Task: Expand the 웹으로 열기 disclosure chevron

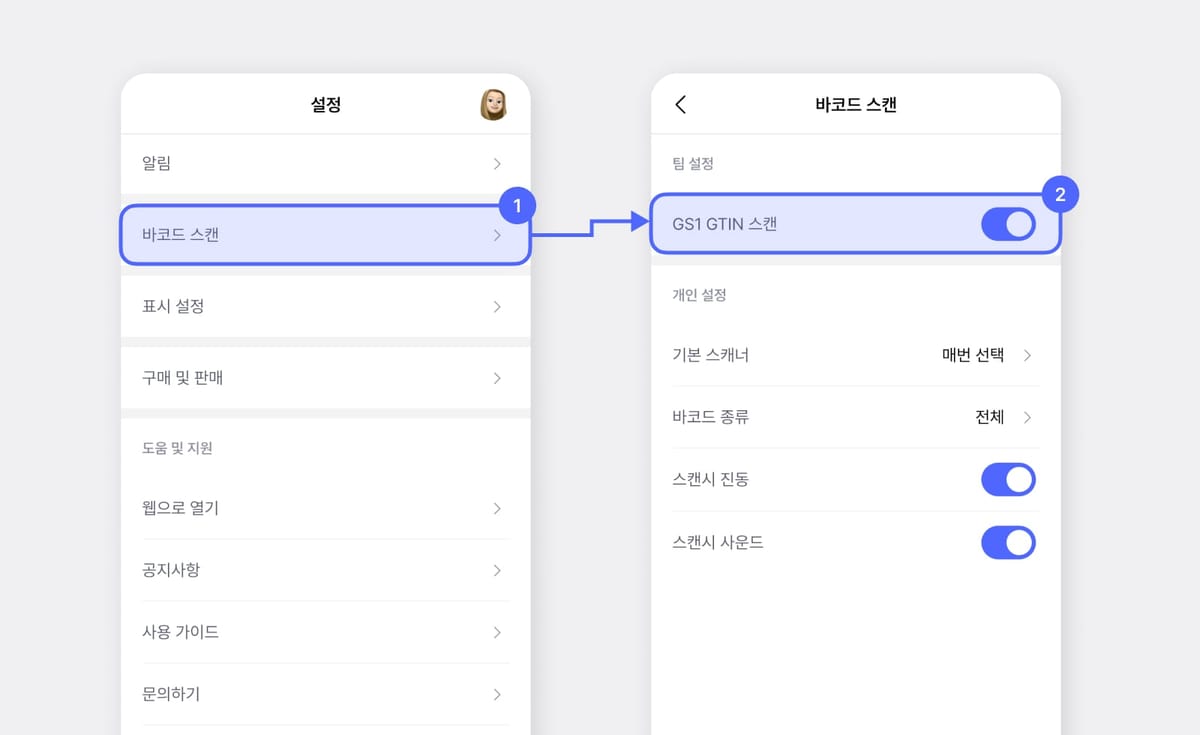Action: pos(497,508)
